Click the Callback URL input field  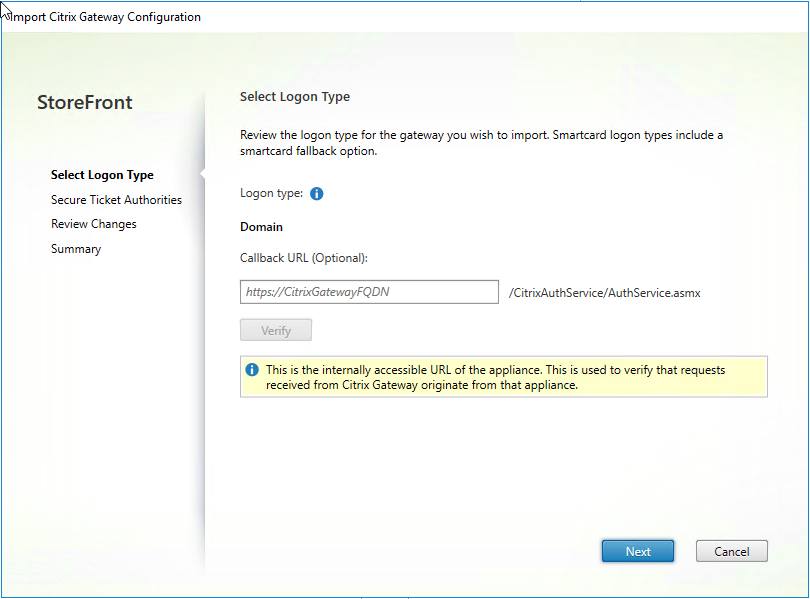369,292
